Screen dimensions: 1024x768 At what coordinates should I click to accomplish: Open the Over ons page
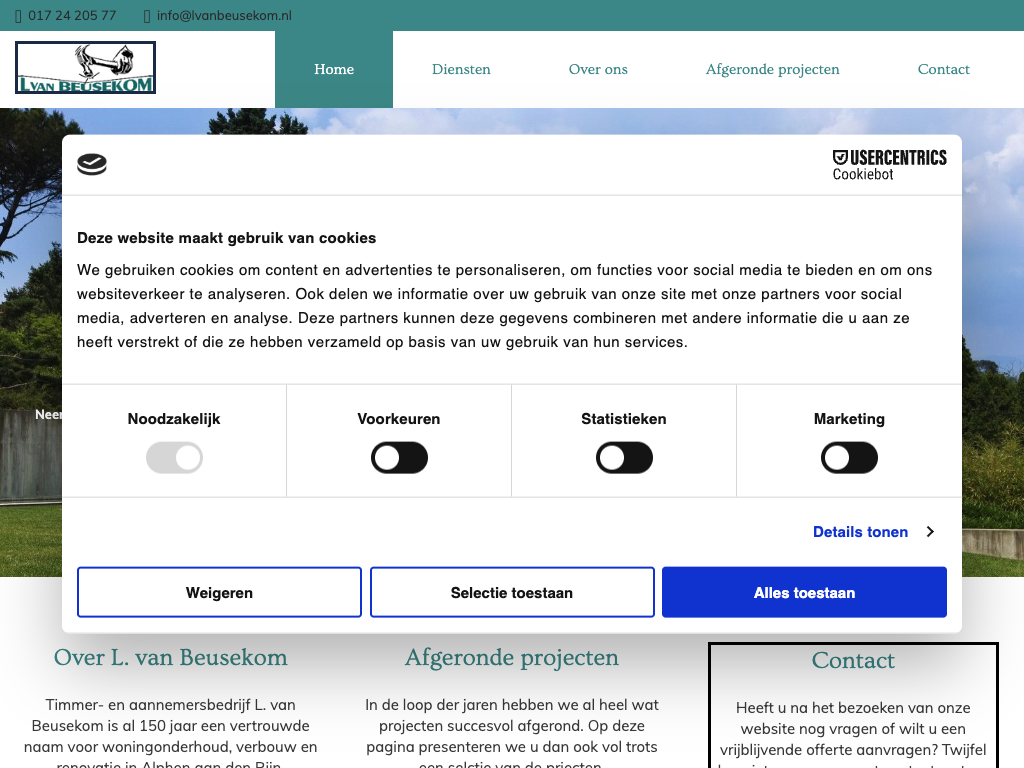pos(598,69)
